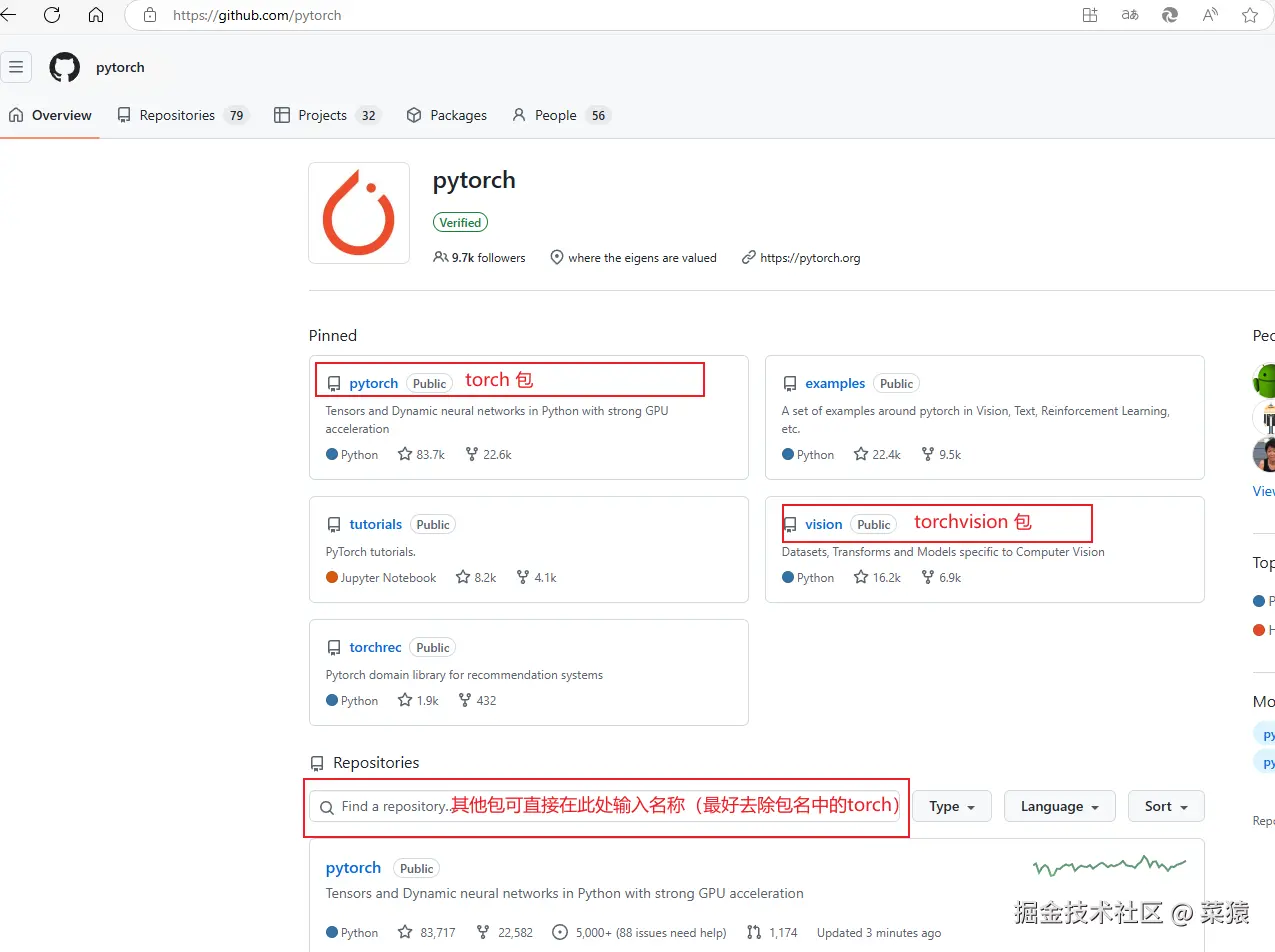
Task: Open the extensions grid icon in address bar
Action: coord(1090,15)
